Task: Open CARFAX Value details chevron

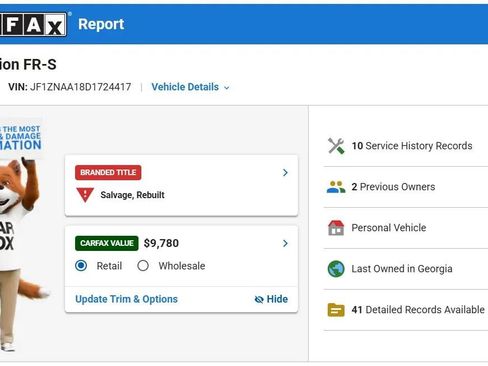Action: (x=285, y=243)
